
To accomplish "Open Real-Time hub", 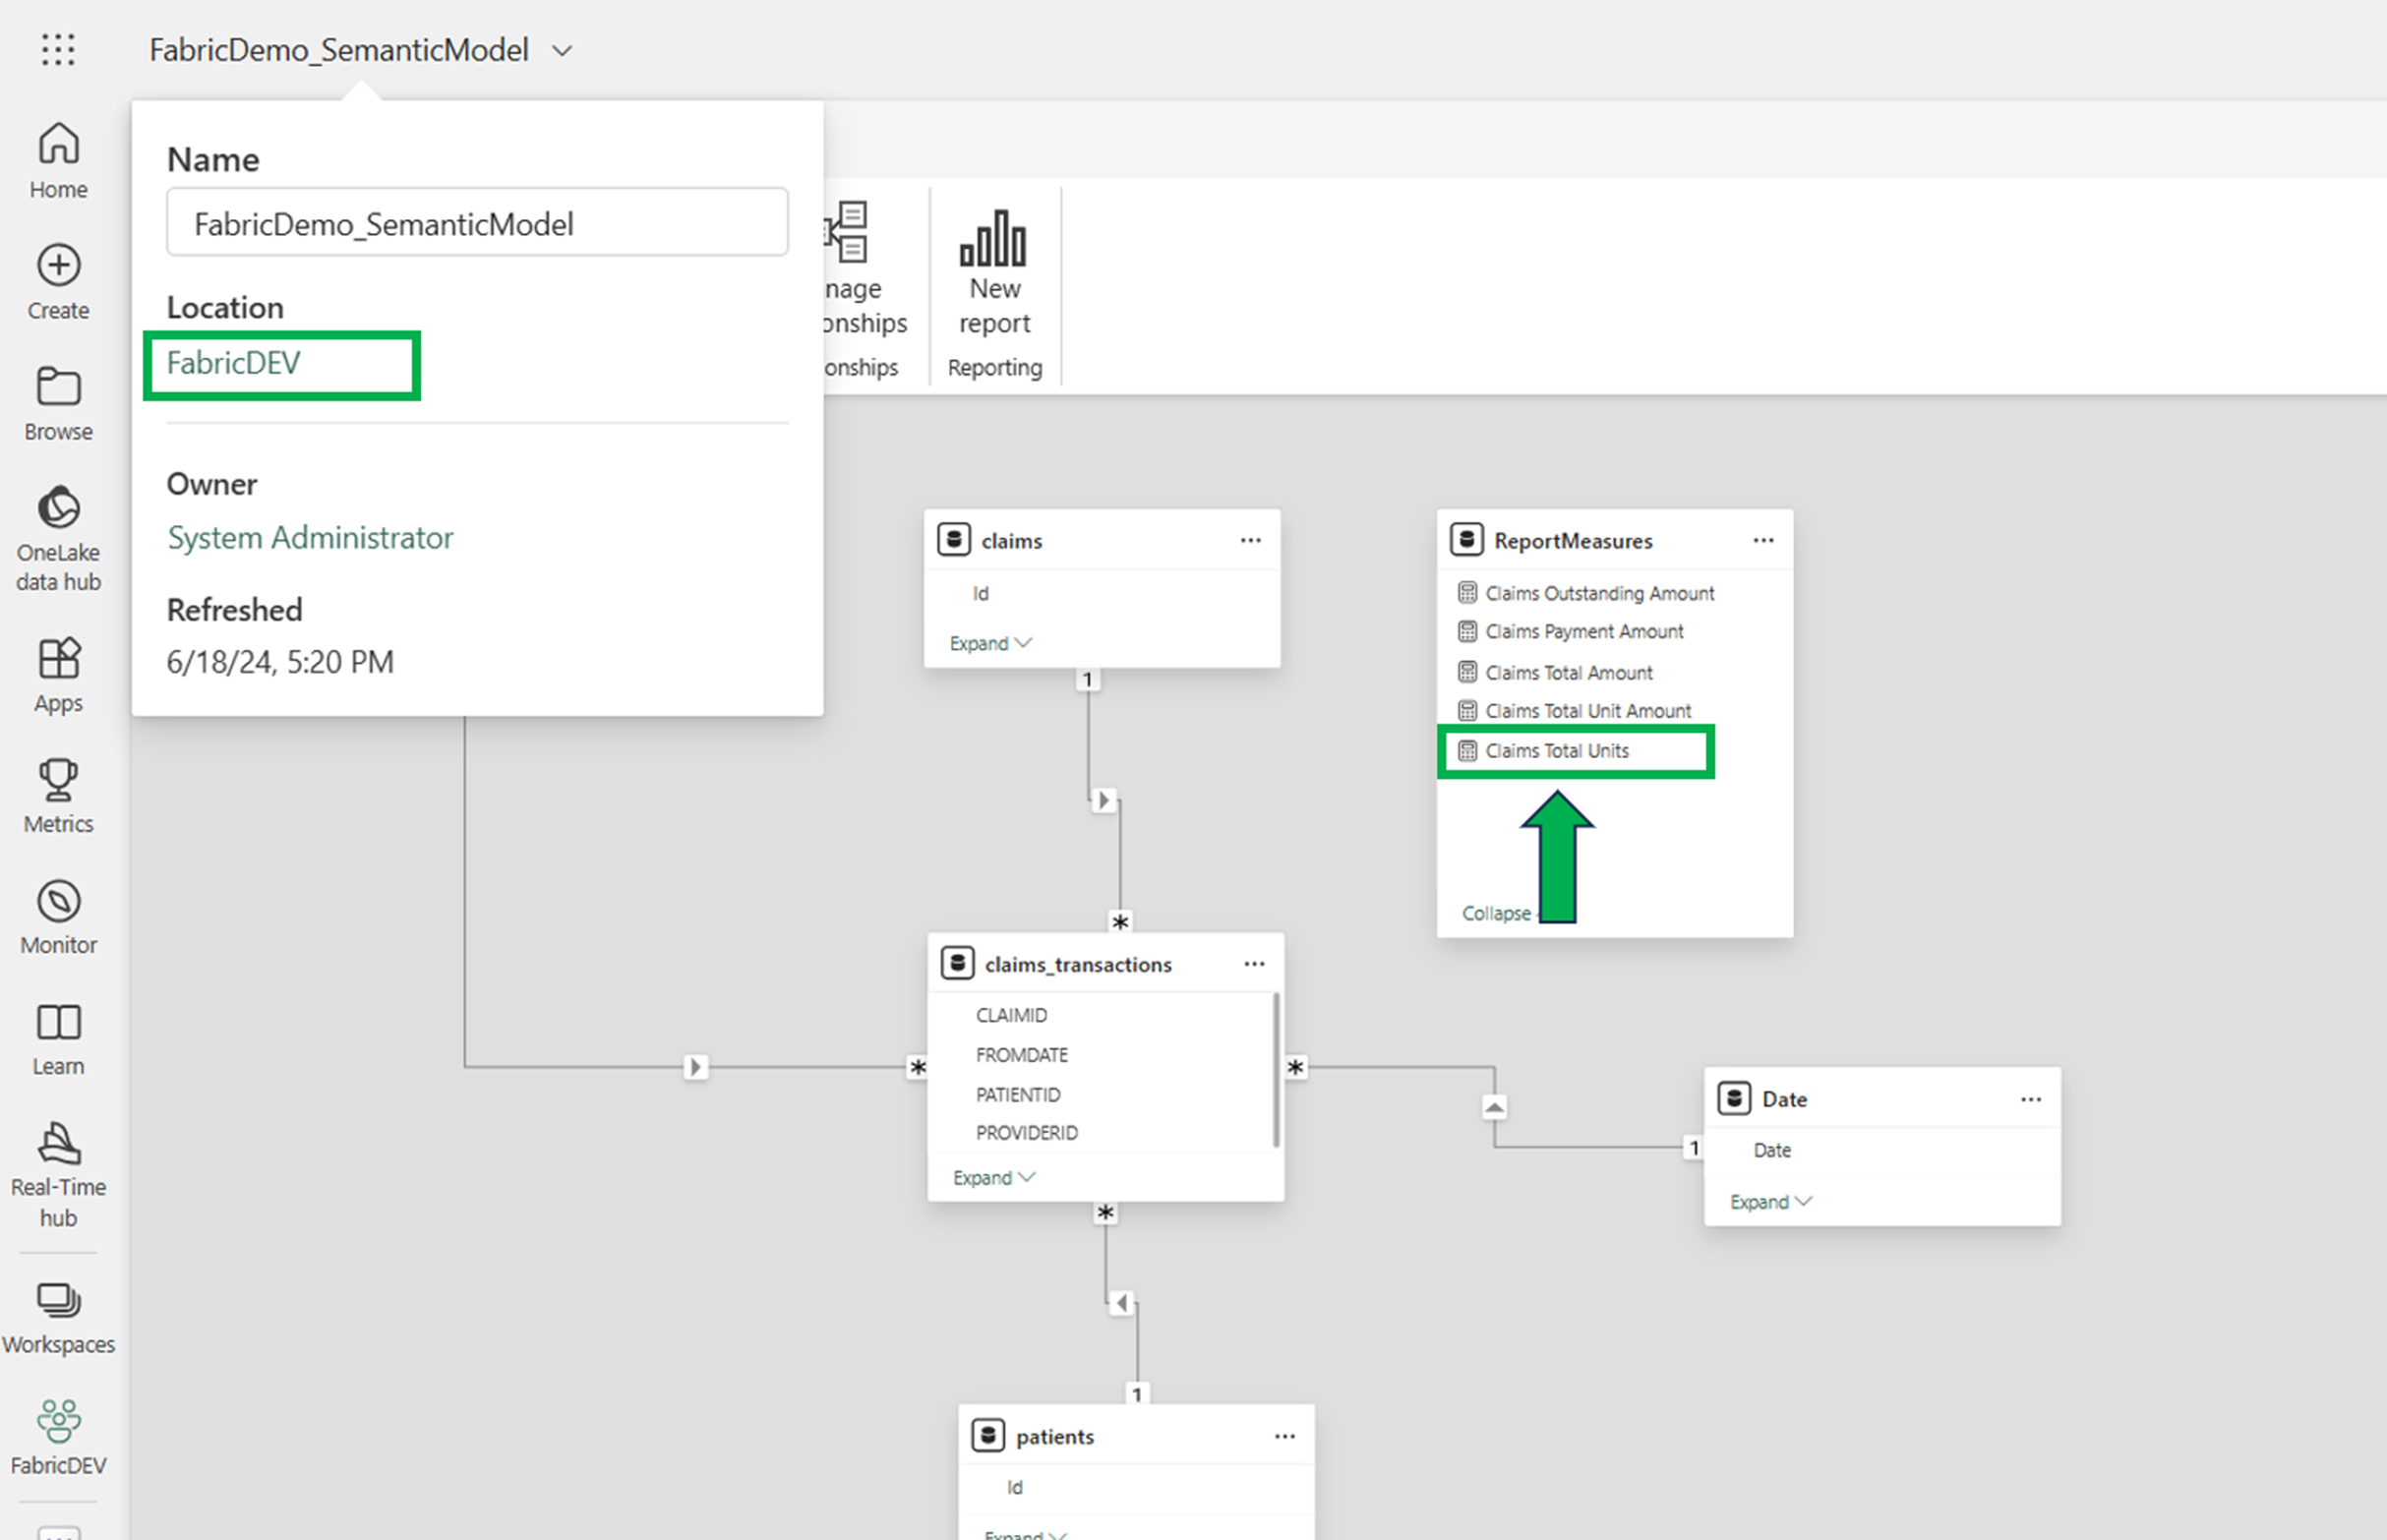I will point(58,1174).
